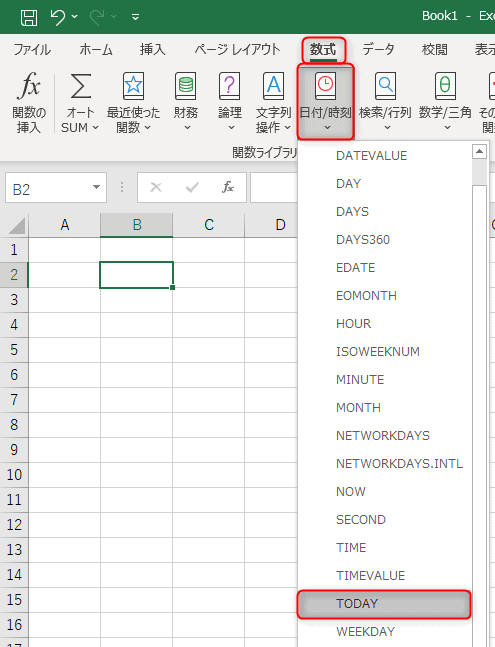
Task: Open the 関数の挿入 function wizard
Action: [28, 102]
